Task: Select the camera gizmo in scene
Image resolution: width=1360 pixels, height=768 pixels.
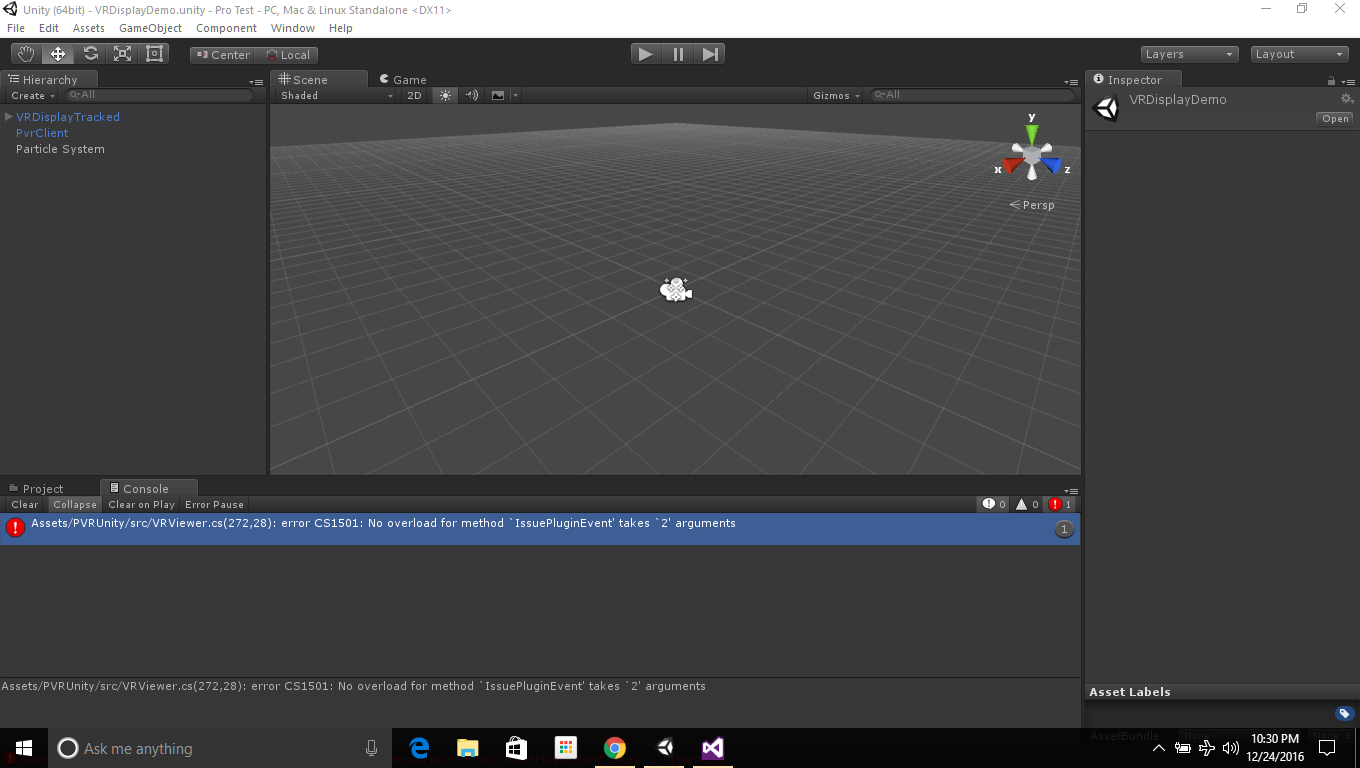Action: [676, 290]
